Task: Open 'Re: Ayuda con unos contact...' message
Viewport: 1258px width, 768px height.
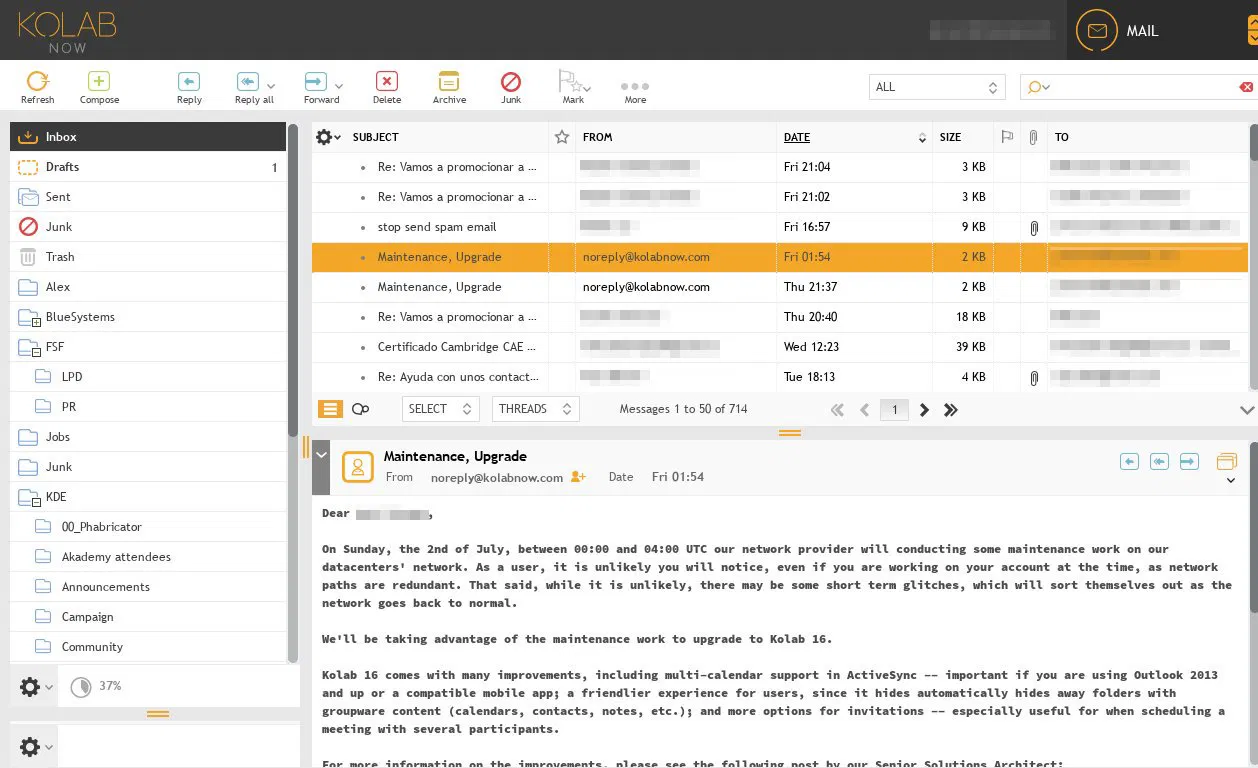Action: (x=780, y=377)
